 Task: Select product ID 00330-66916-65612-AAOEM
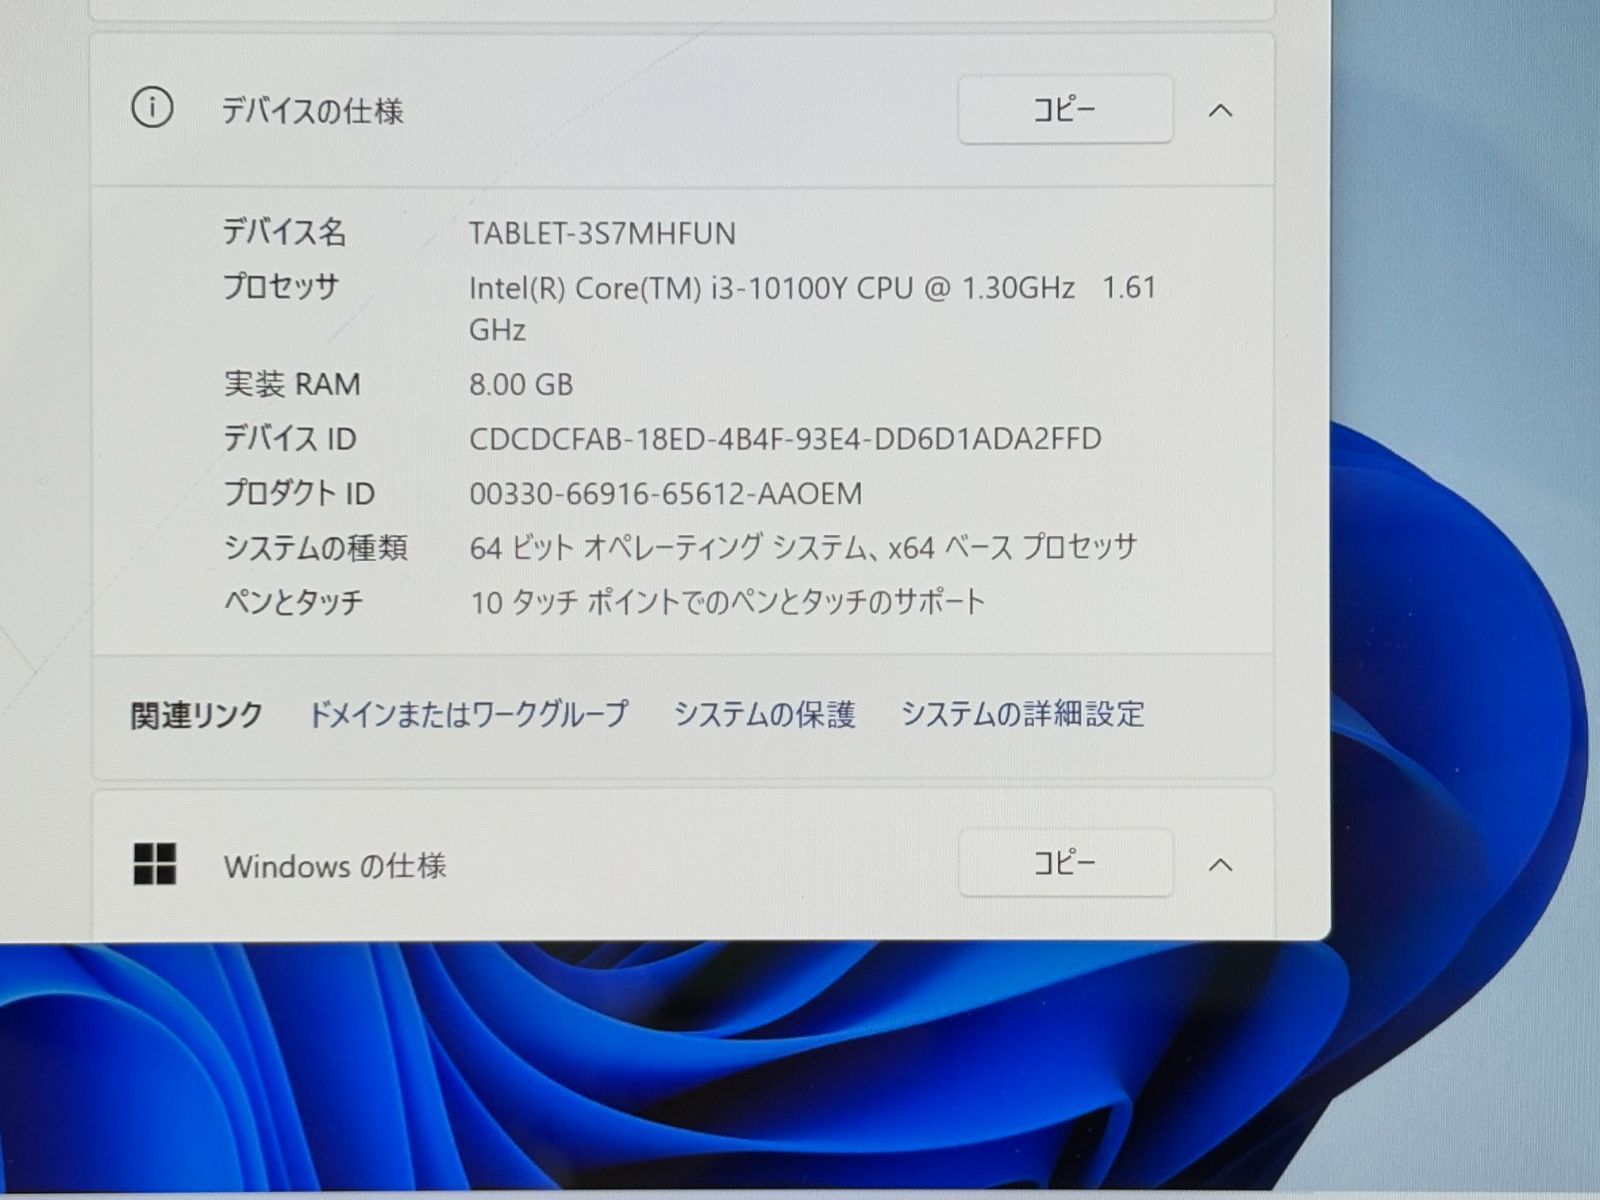665,494
